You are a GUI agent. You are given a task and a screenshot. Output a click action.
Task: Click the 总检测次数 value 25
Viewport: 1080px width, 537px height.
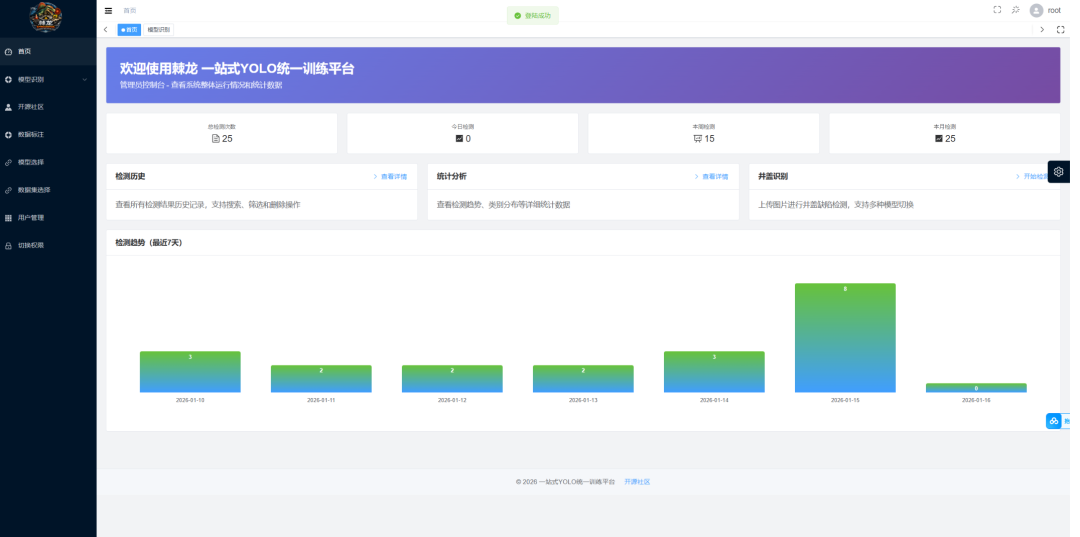[227, 138]
